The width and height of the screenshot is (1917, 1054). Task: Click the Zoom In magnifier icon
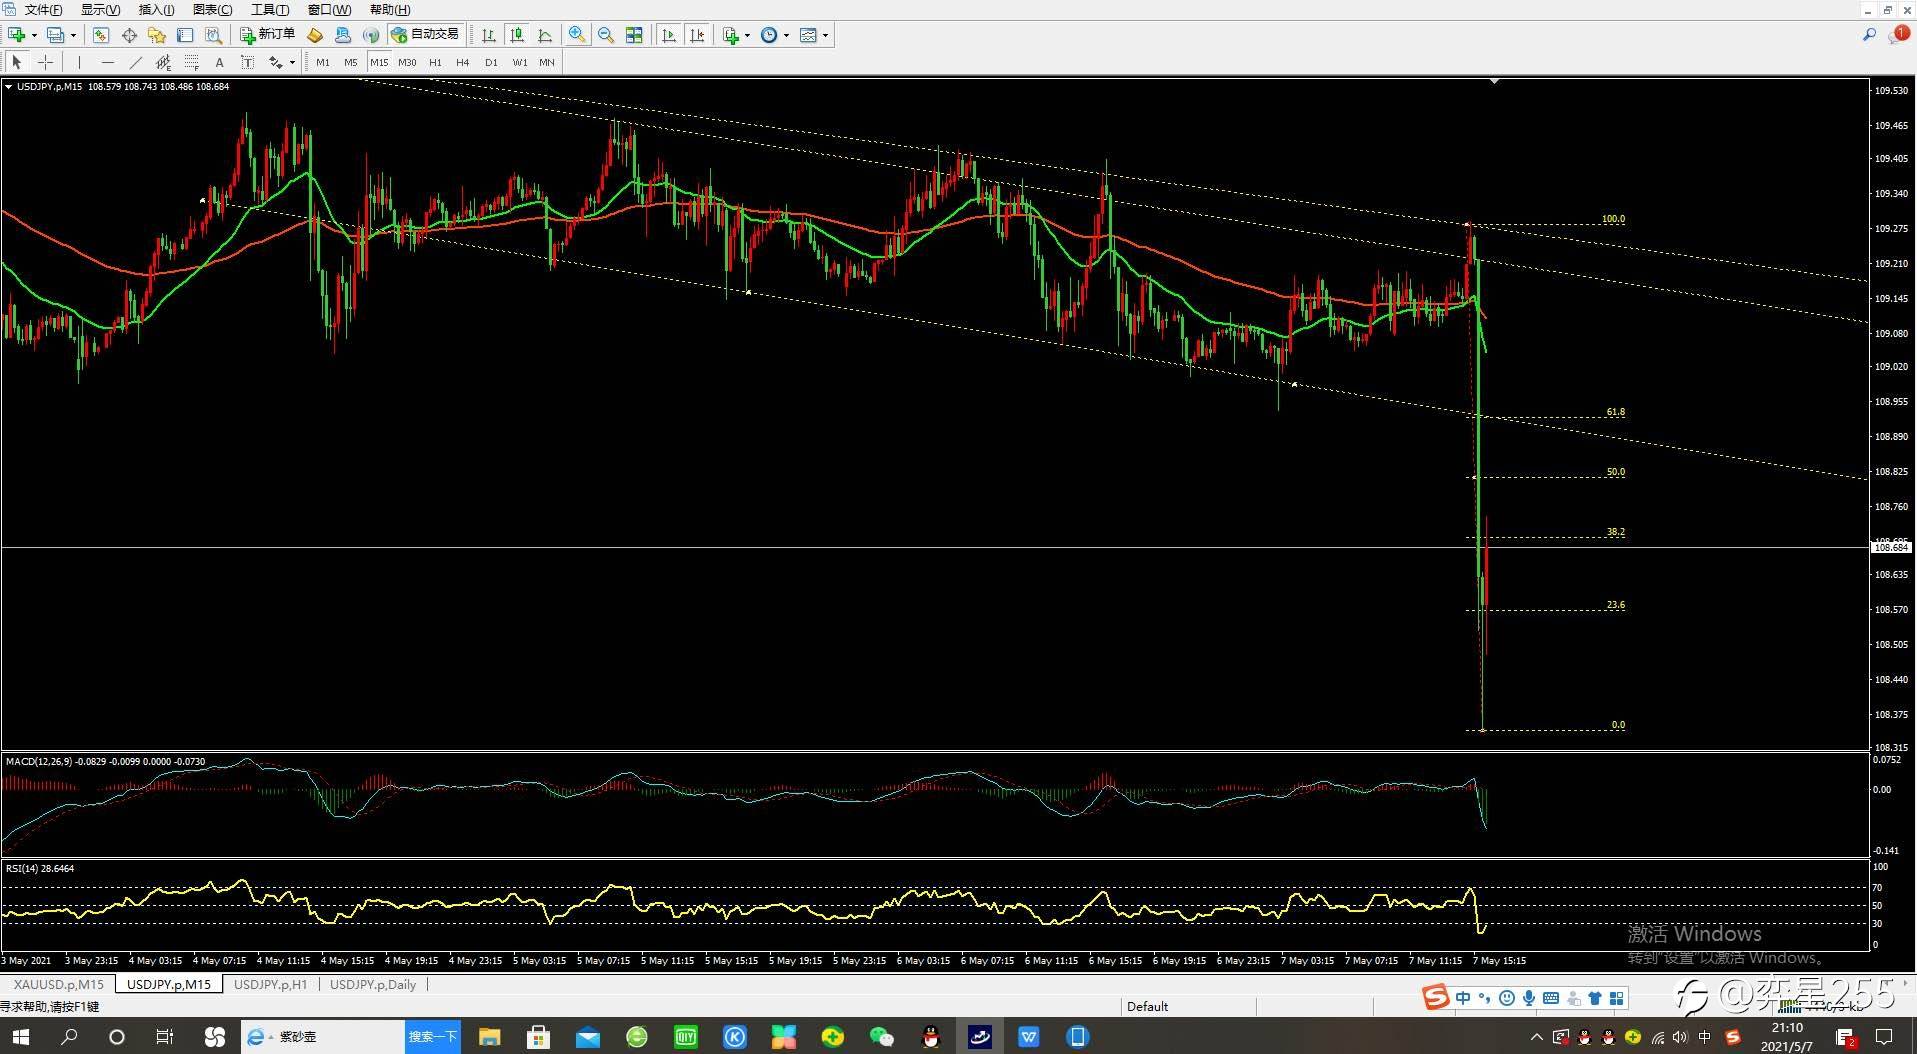(577, 35)
